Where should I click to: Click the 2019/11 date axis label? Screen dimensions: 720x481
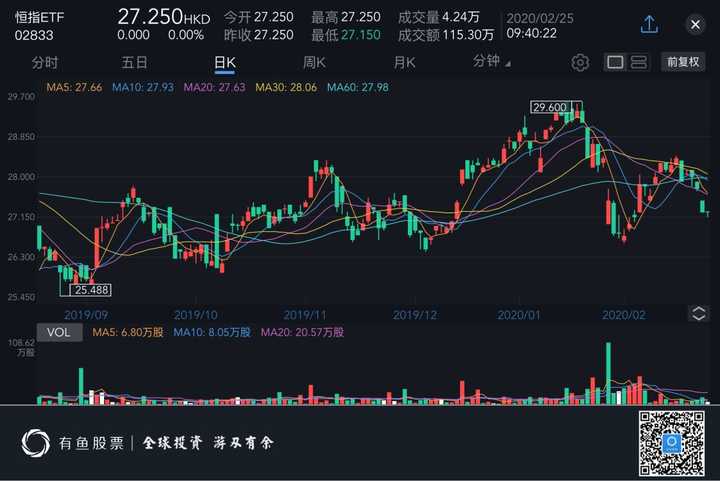[x=305, y=315]
